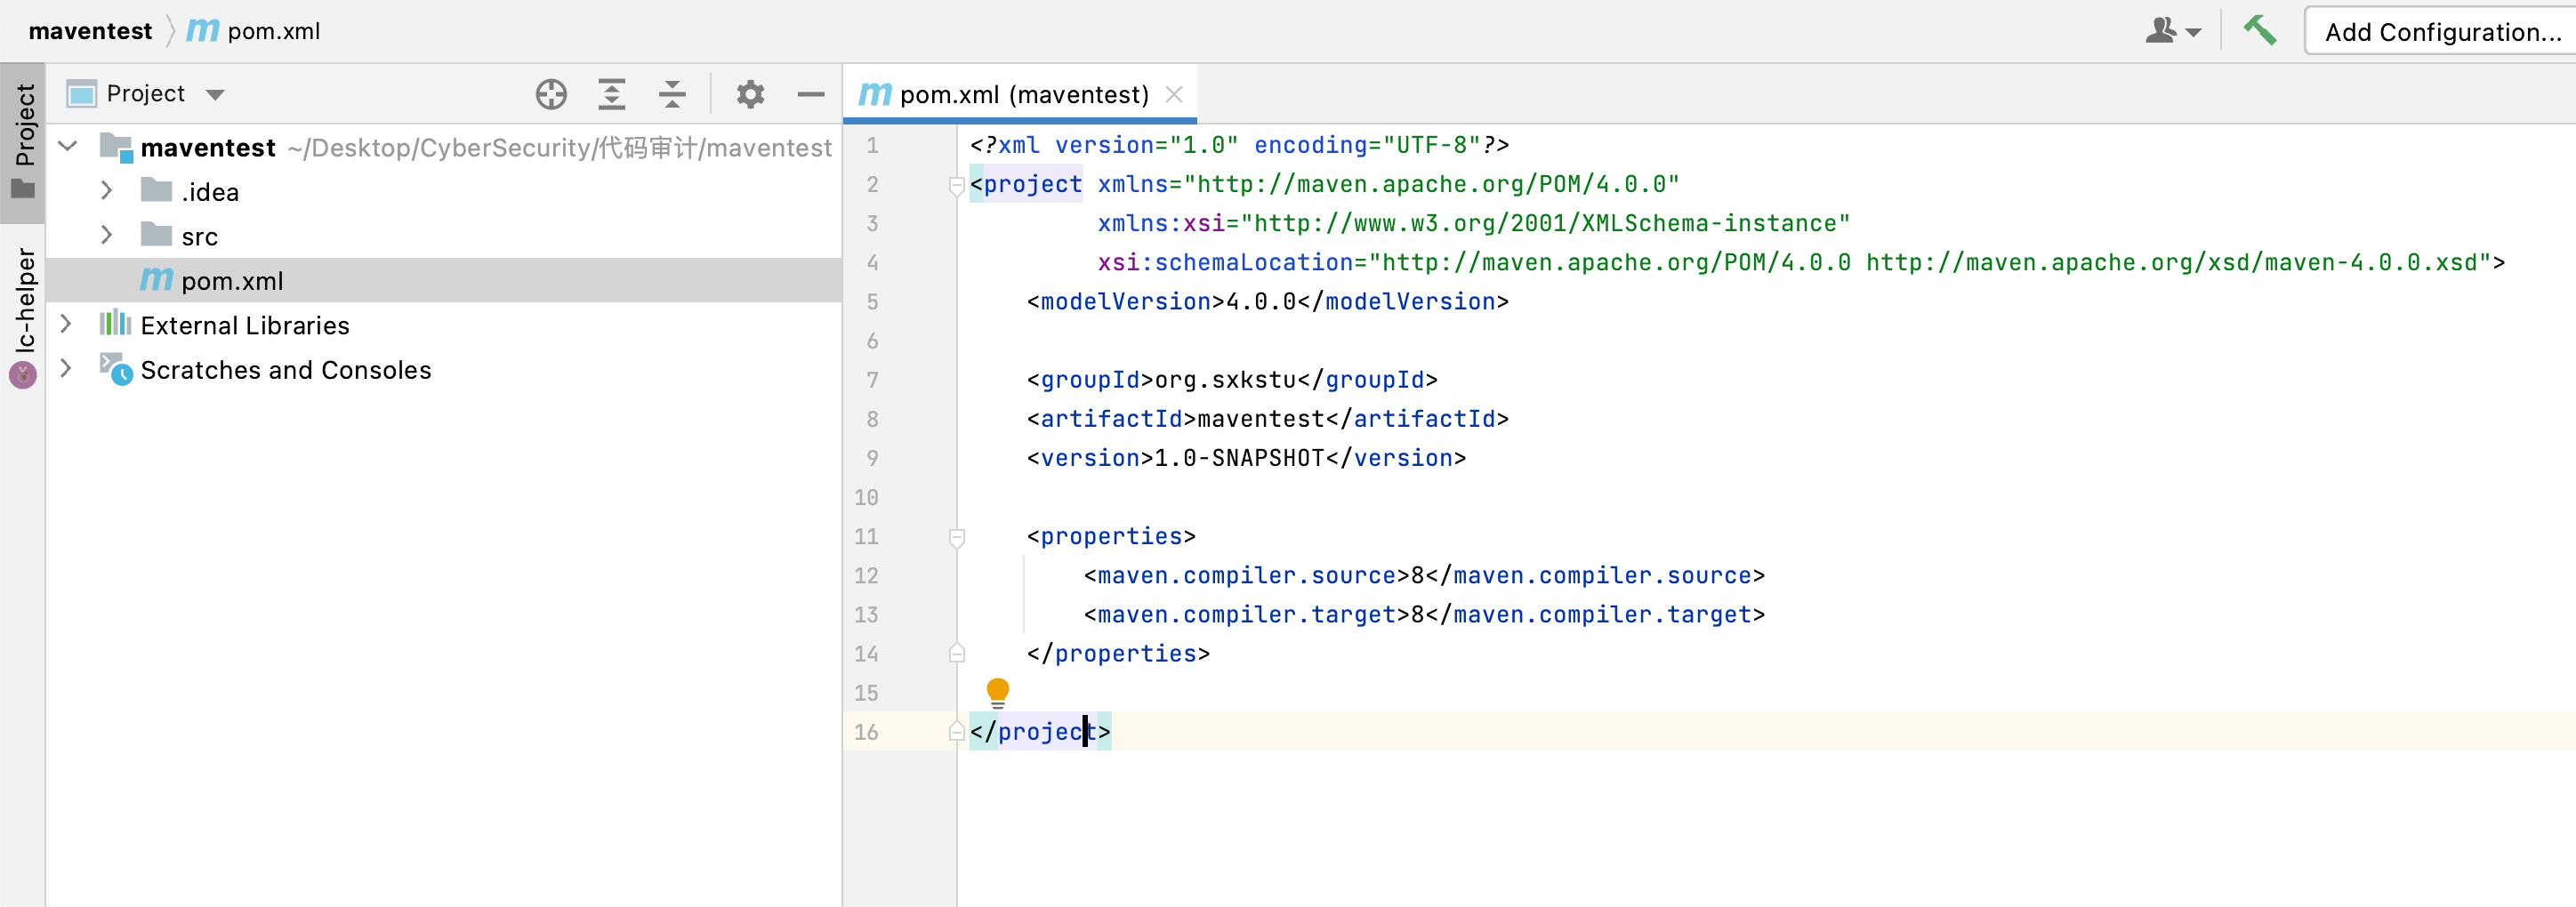Expand the src folder
This screenshot has width=2576, height=907.
[107, 236]
